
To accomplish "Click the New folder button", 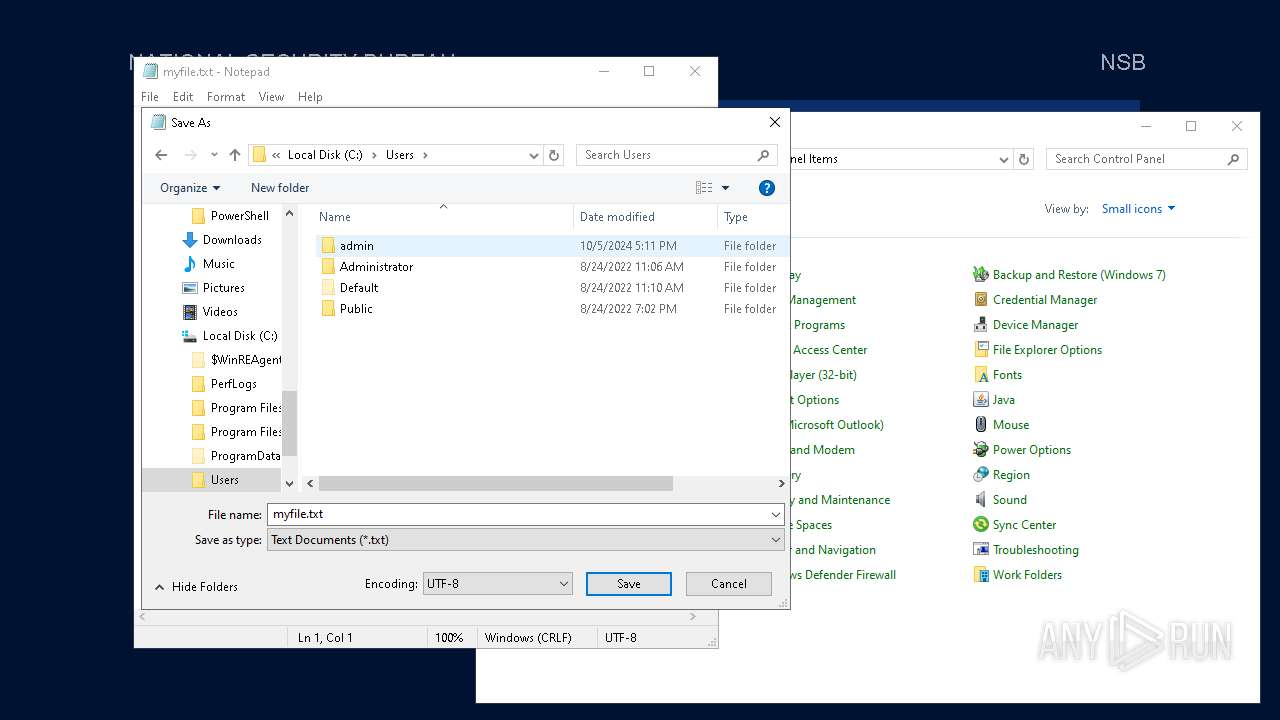I will point(280,188).
